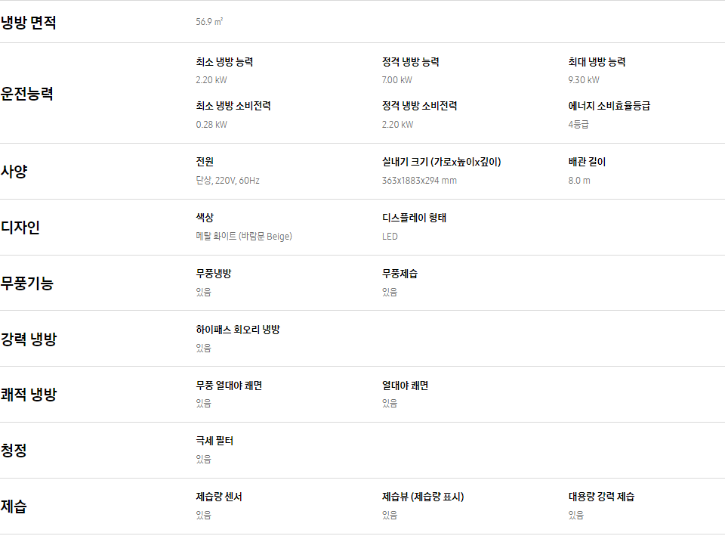Click the 운전능력 section heading

pyautogui.click(x=27, y=94)
